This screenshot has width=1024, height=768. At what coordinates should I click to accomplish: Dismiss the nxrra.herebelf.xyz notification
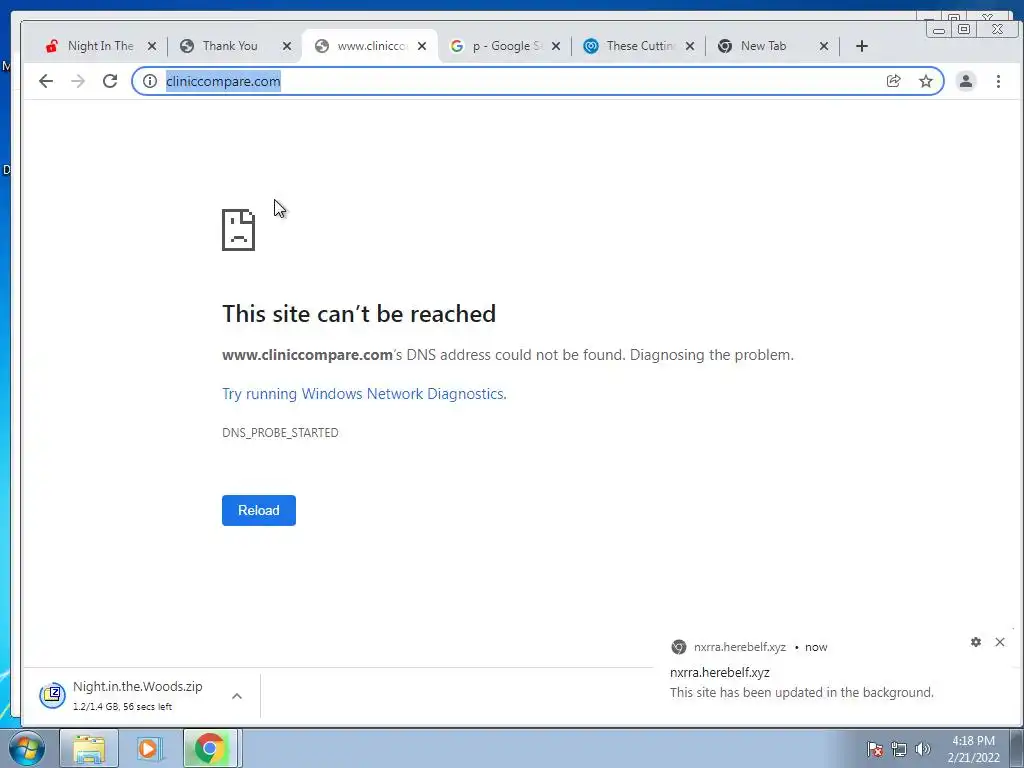[1000, 642]
